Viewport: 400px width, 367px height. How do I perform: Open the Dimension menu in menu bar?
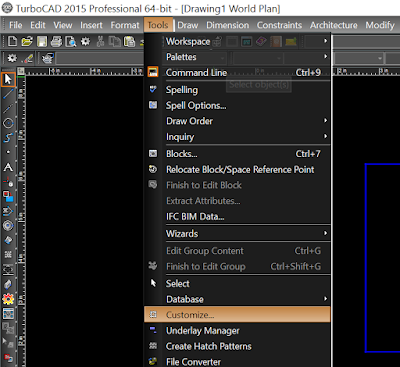click(x=228, y=25)
